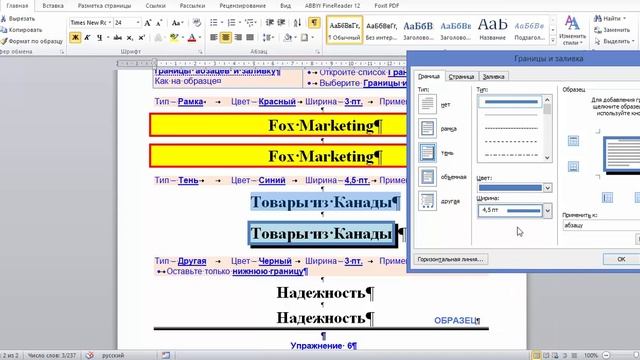Select border setting 'объемная' (3-D)
This screenshot has width=640, height=360.
[427, 177]
